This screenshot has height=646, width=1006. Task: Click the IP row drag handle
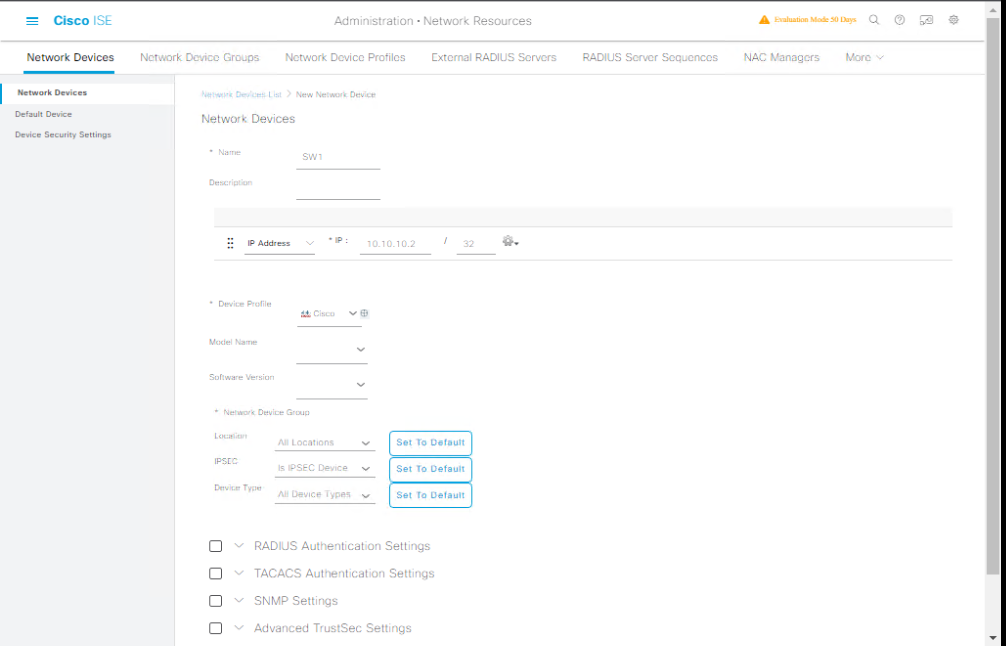[x=230, y=244]
